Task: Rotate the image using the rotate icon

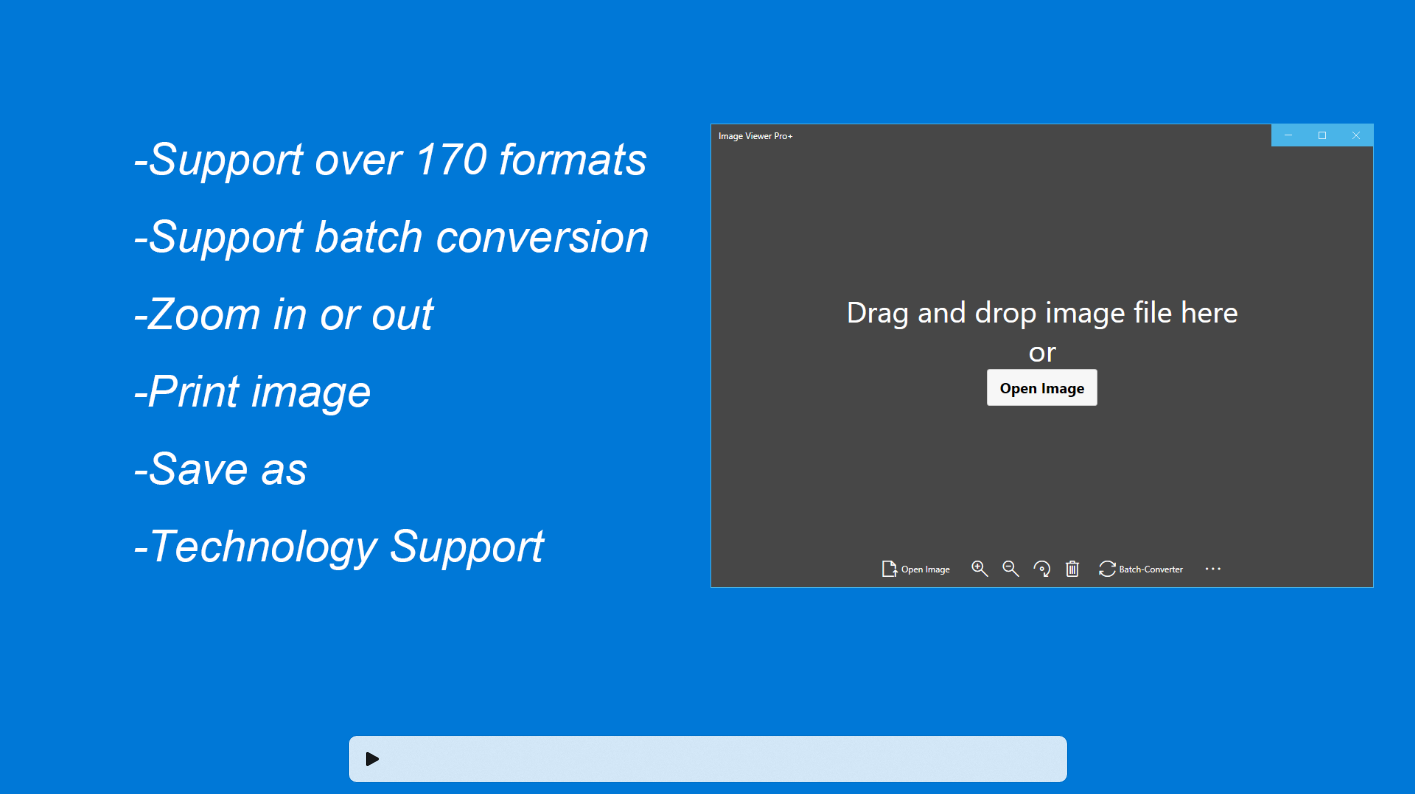Action: click(x=1042, y=569)
